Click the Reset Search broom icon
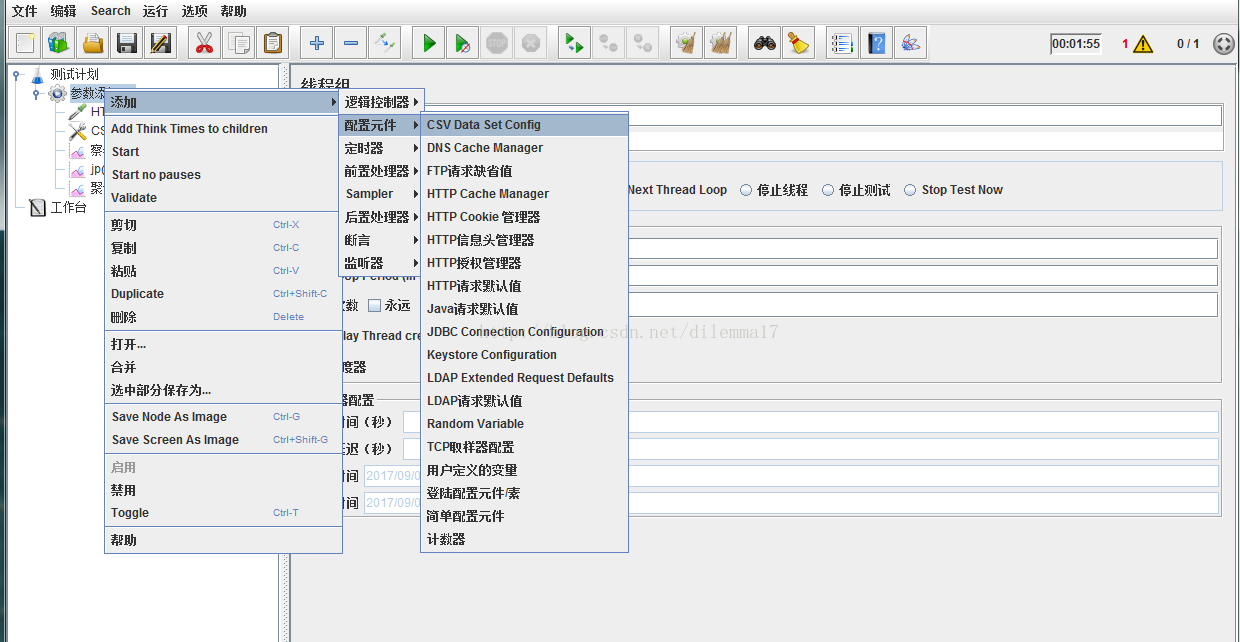Image resolution: width=1240 pixels, height=642 pixels. pyautogui.click(x=799, y=43)
